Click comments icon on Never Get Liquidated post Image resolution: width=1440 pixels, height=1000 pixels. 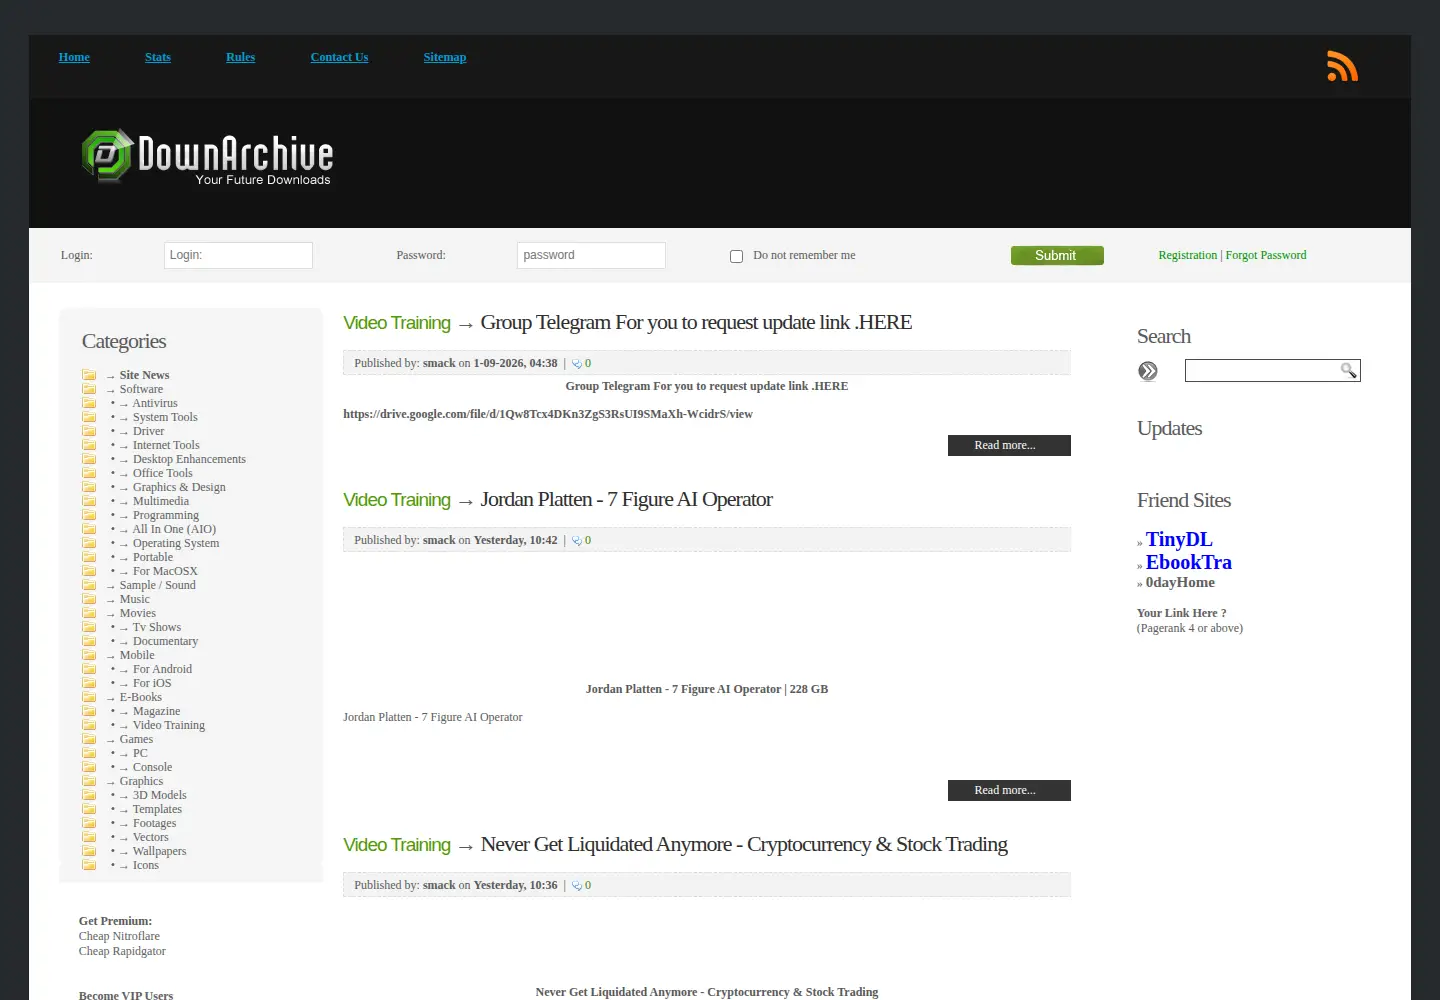(577, 886)
